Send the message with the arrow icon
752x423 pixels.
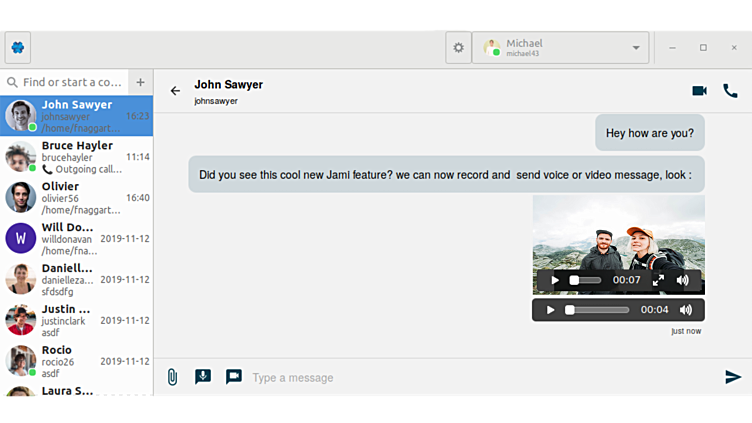point(733,377)
